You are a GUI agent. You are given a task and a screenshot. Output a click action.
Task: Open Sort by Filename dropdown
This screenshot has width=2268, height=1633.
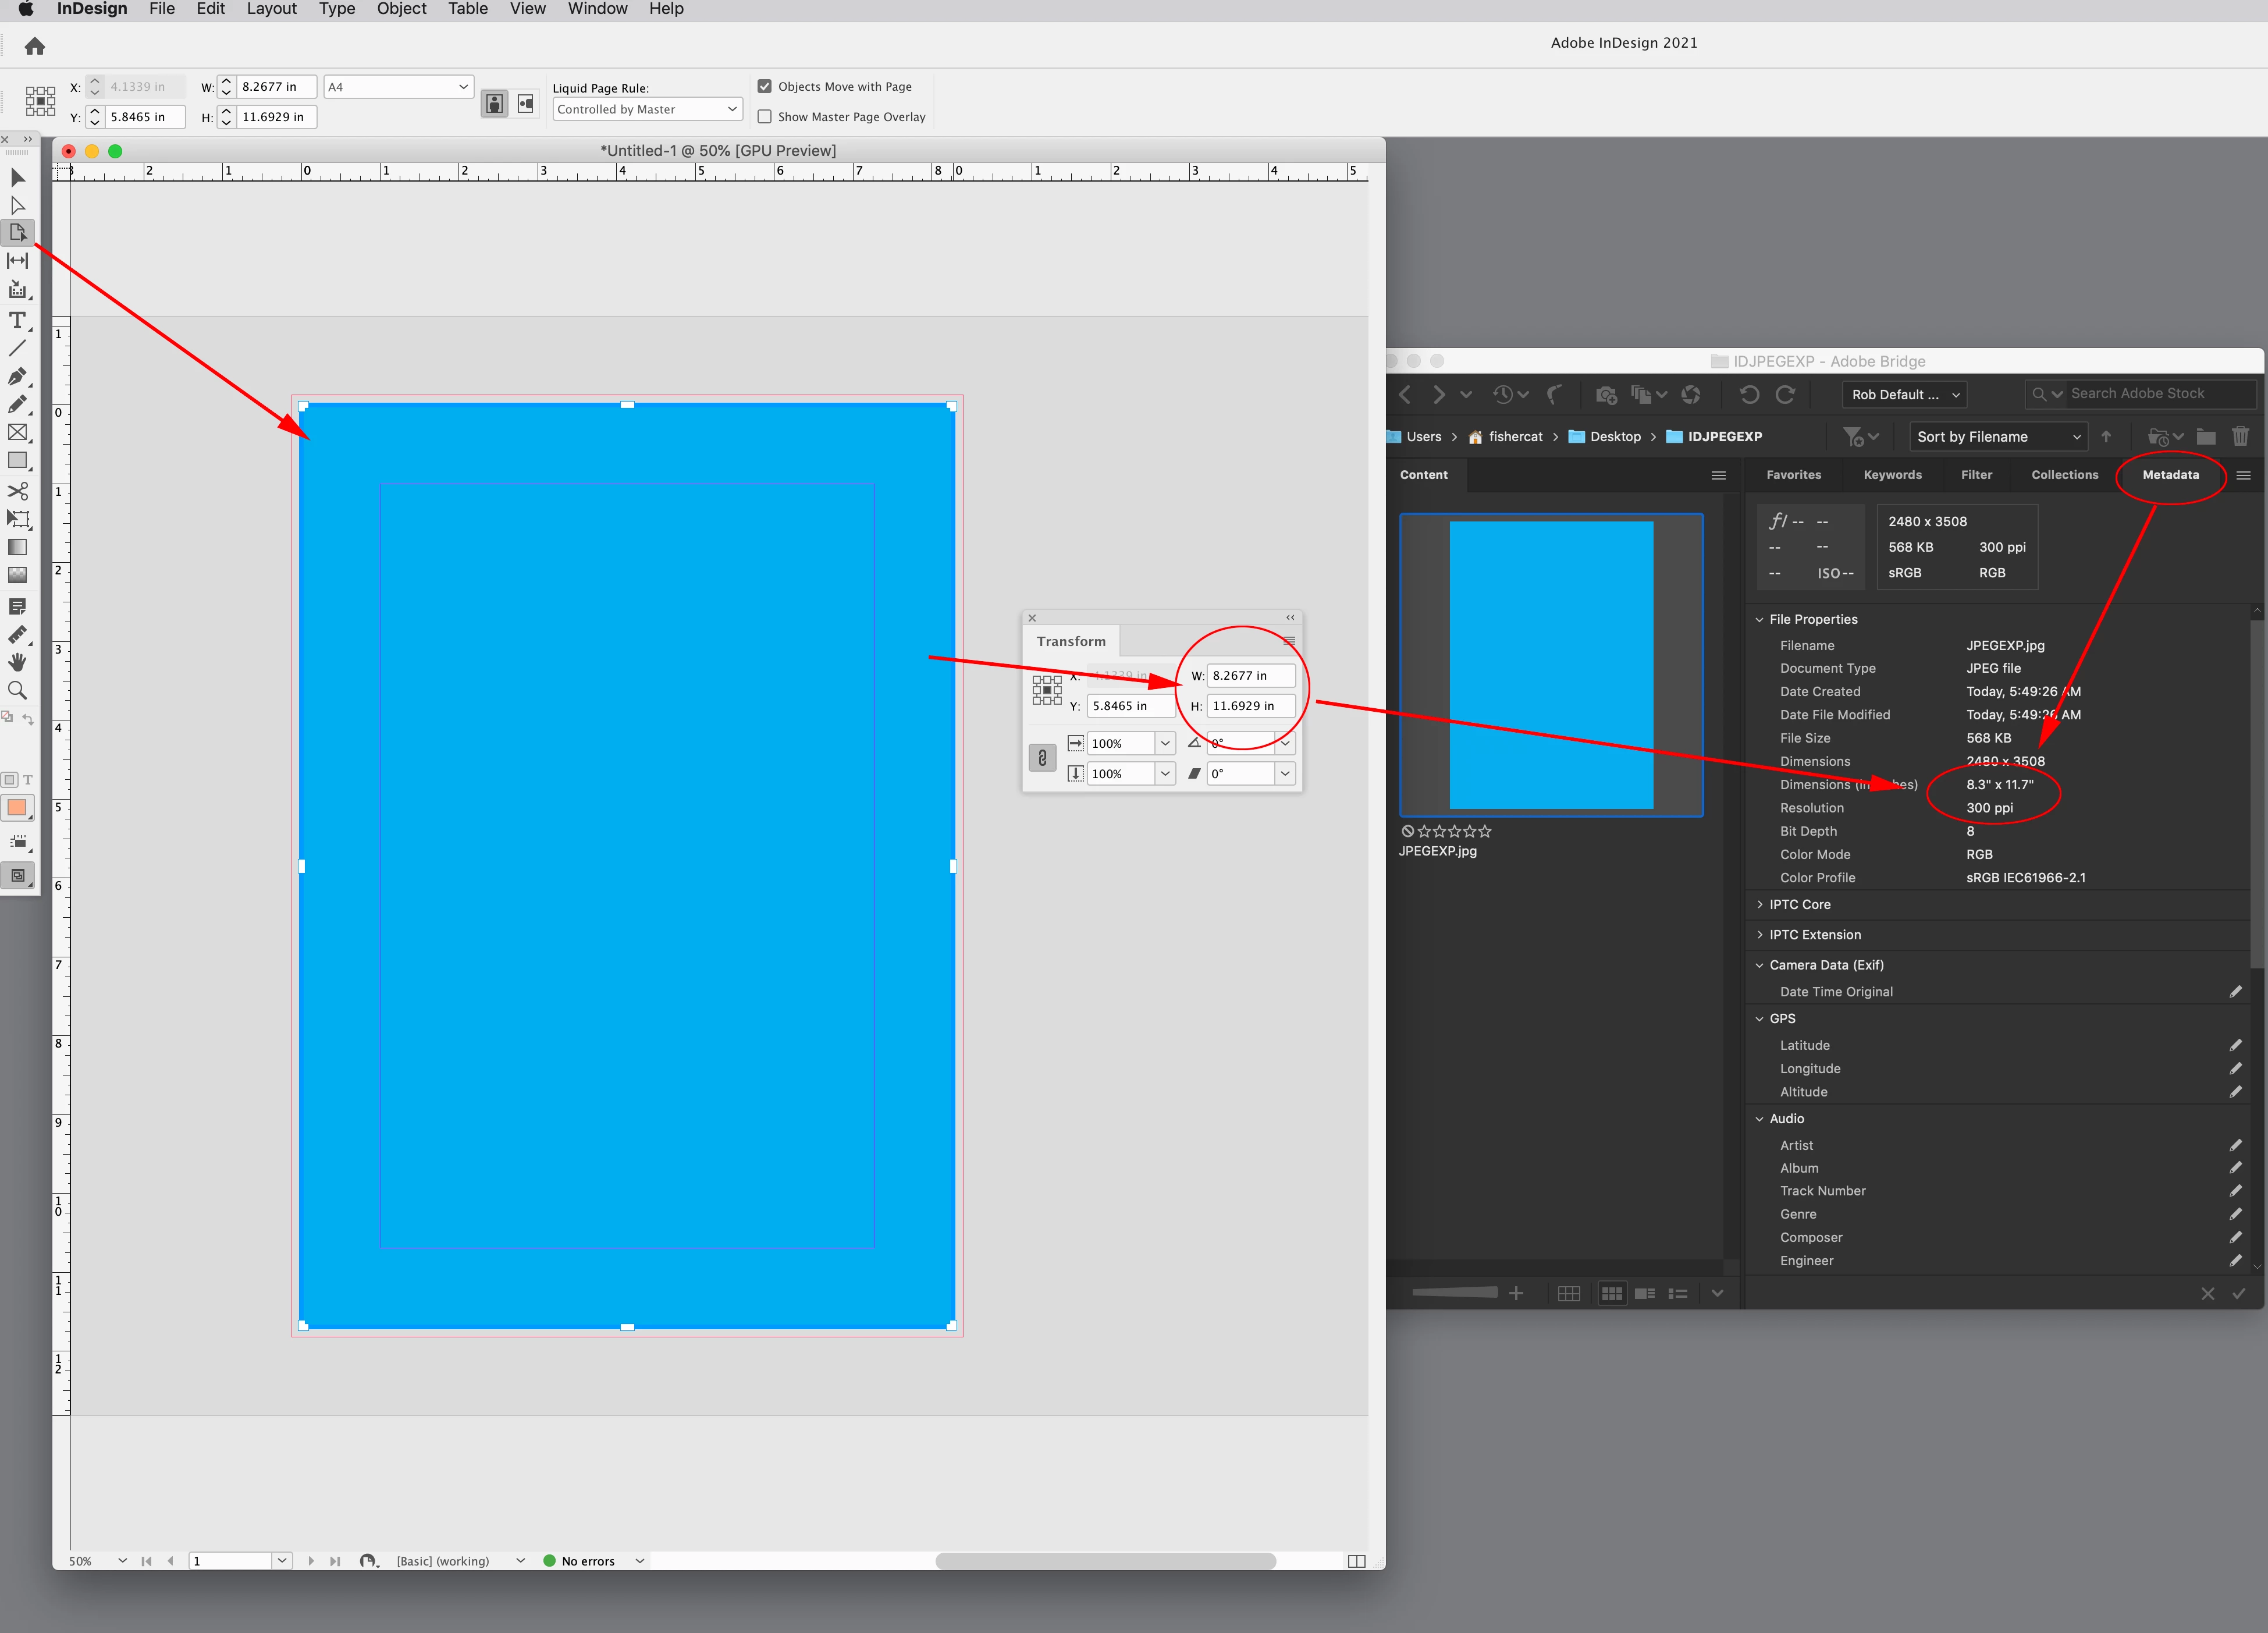tap(1998, 437)
